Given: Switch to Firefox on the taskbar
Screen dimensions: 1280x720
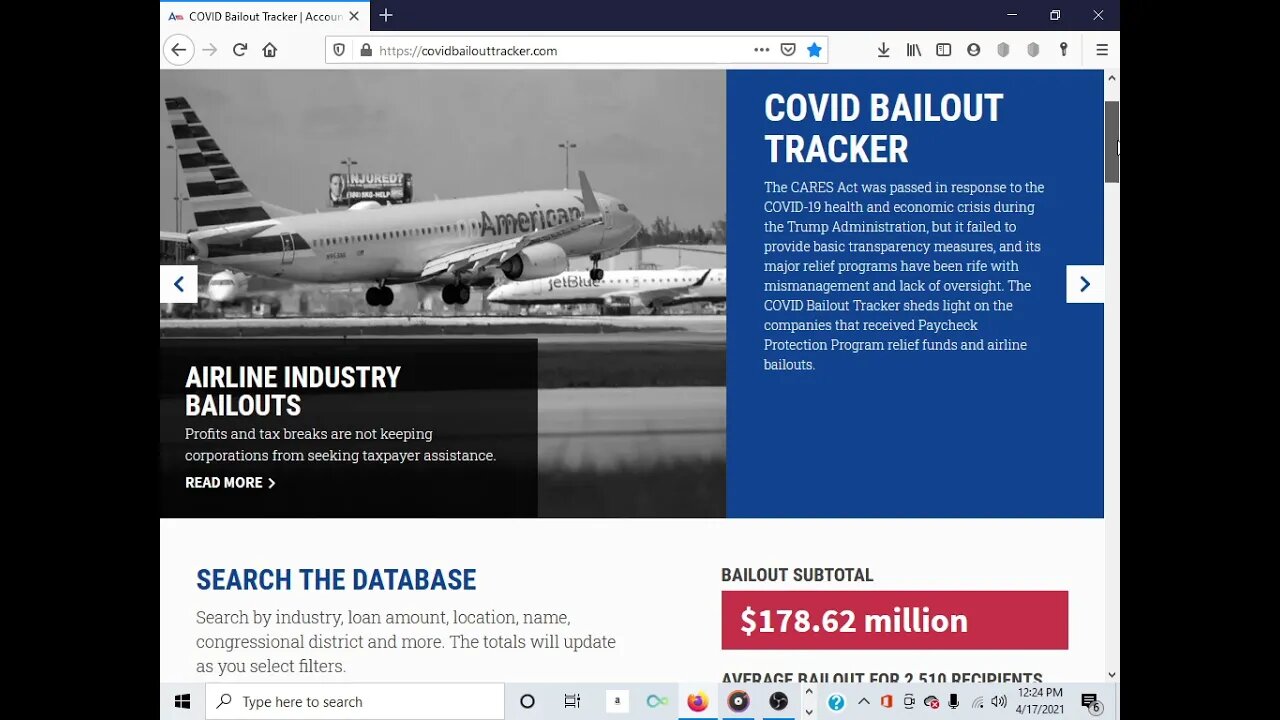Looking at the screenshot, I should (697, 702).
